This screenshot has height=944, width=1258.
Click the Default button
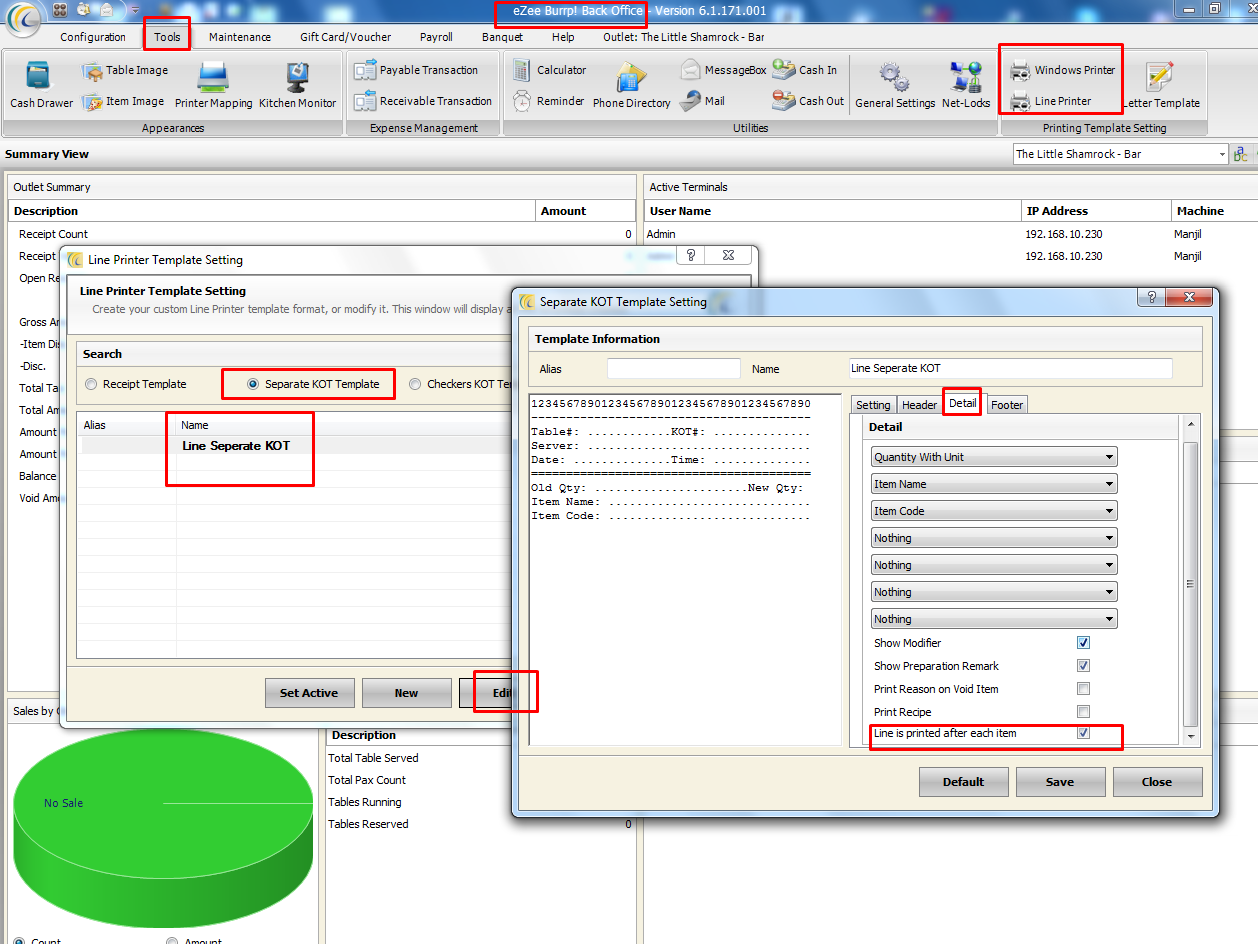tap(963, 782)
